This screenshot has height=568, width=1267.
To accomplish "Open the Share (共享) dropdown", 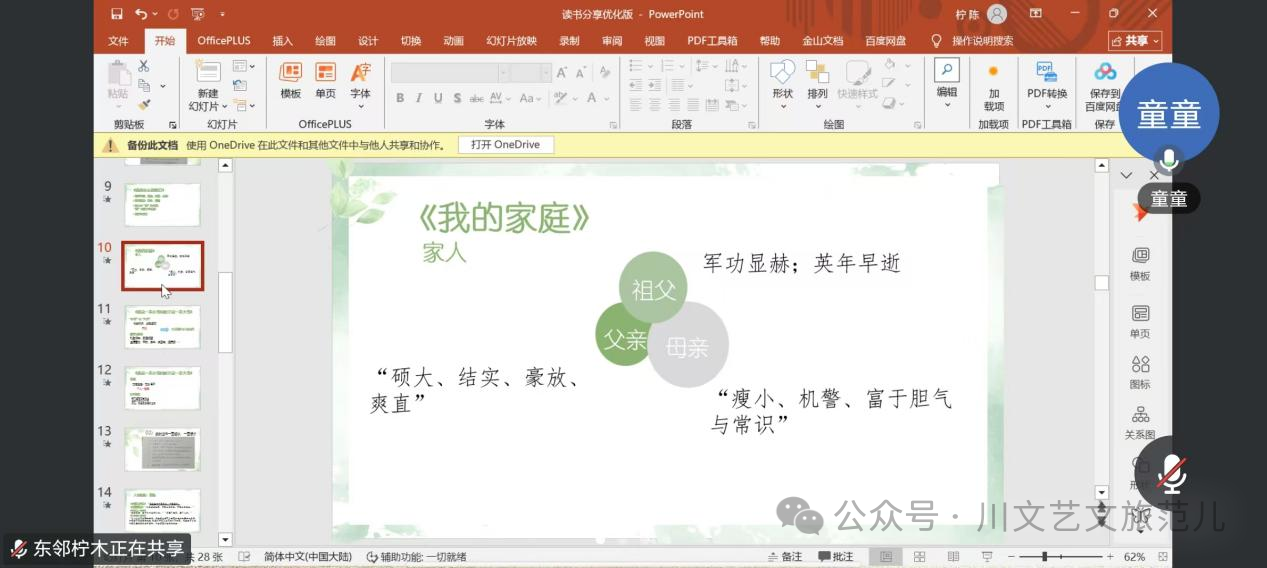I will point(1135,41).
